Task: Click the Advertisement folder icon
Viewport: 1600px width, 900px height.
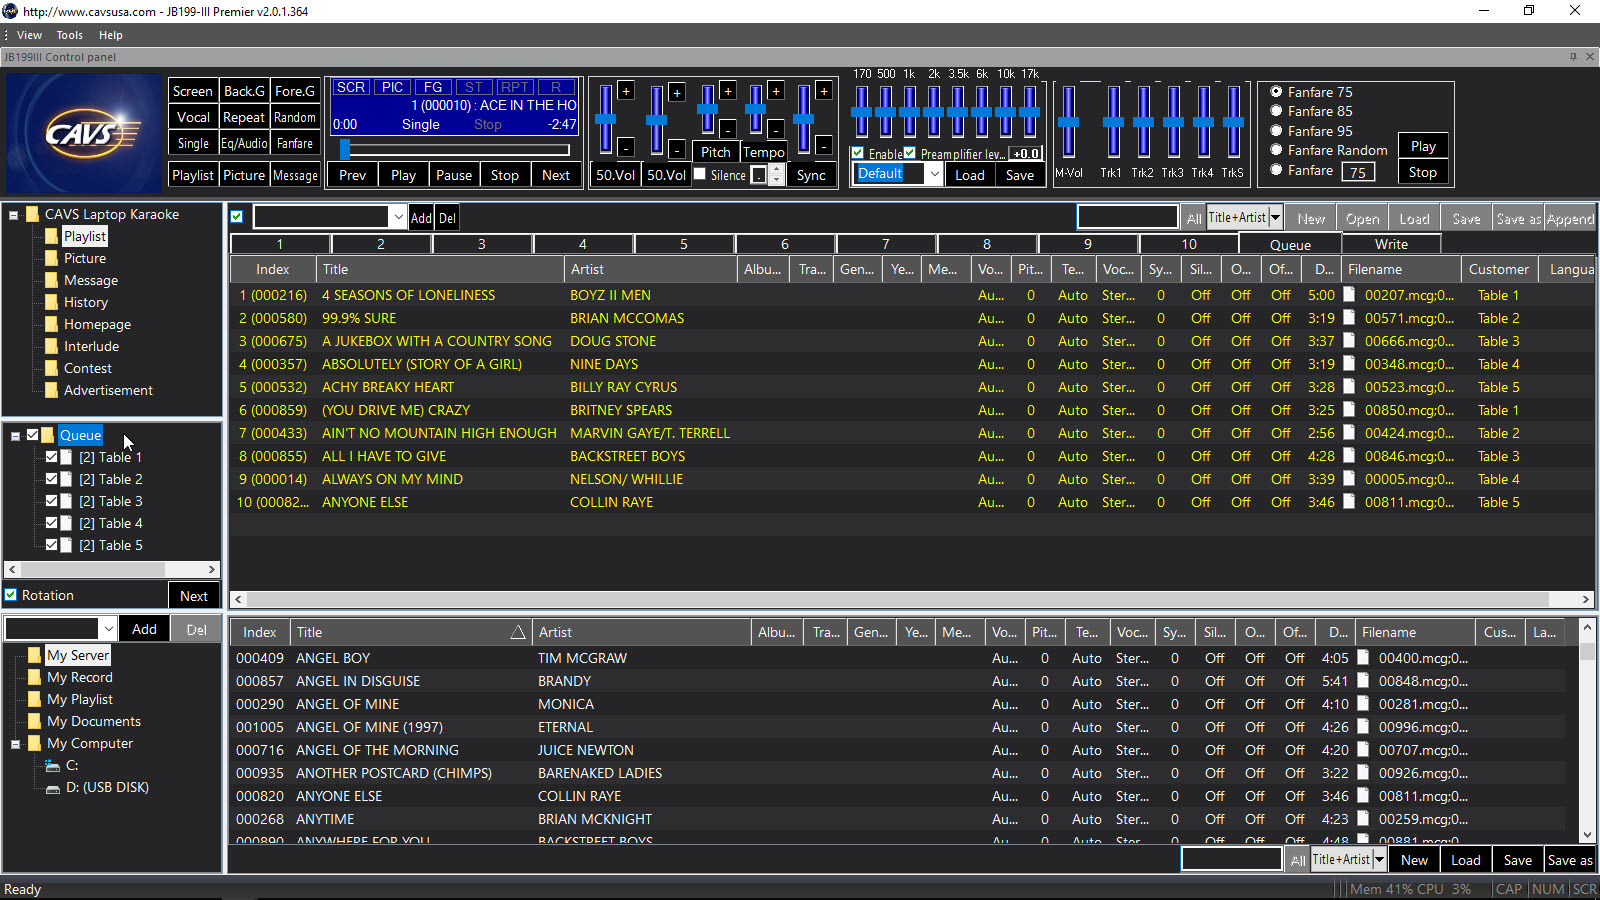Action: (x=52, y=390)
